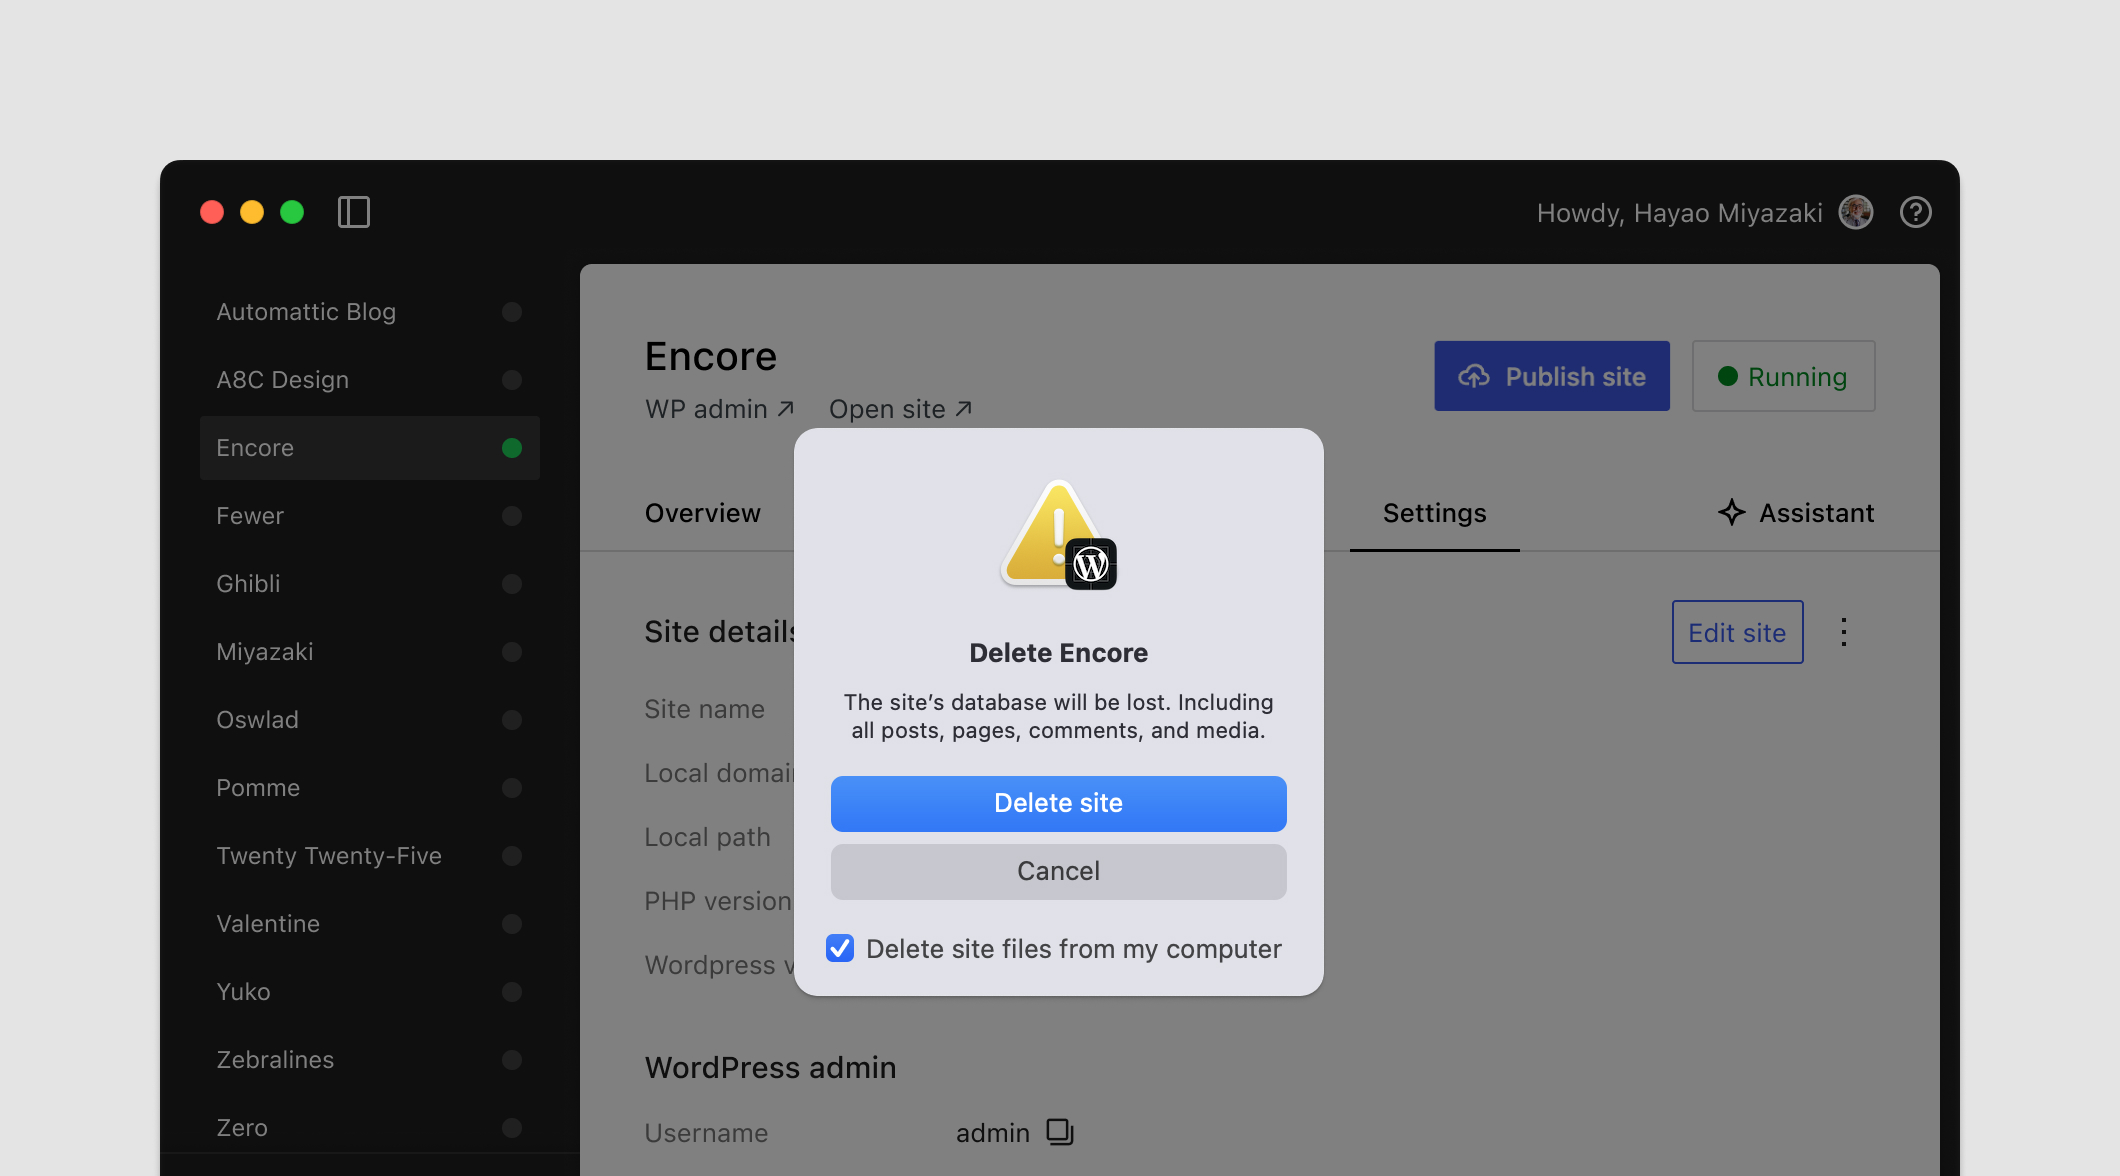Select the Pomme site
Image resolution: width=2120 pixels, height=1176 pixels.
tap(370, 788)
